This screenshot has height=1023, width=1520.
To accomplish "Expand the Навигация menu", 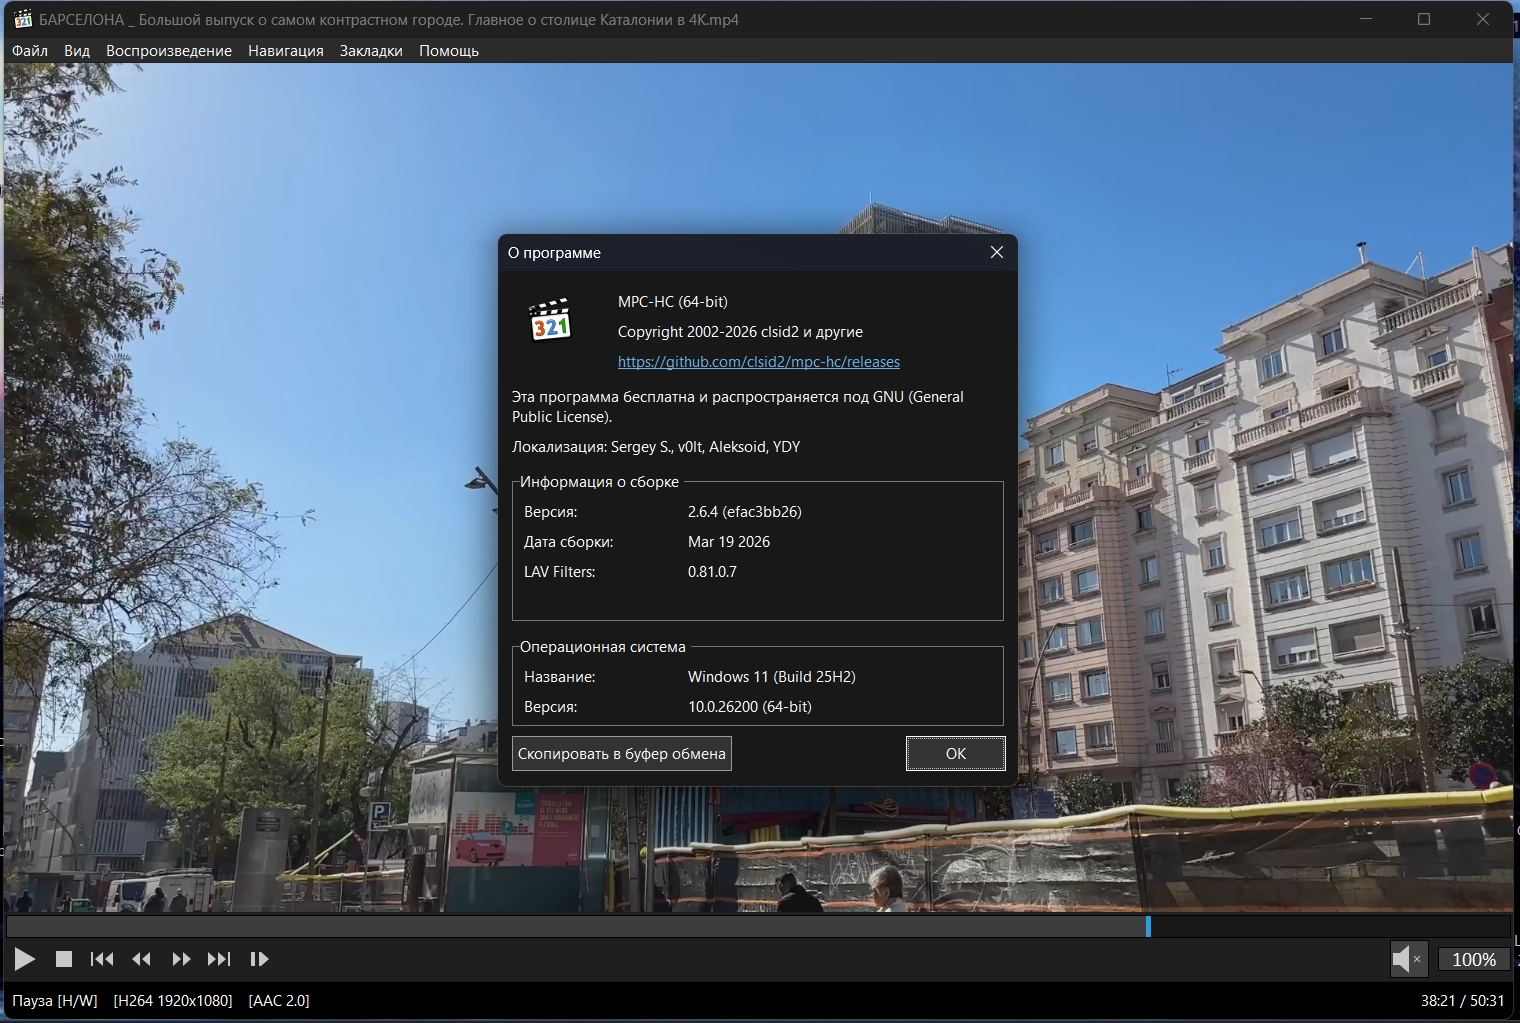I will pyautogui.click(x=286, y=51).
